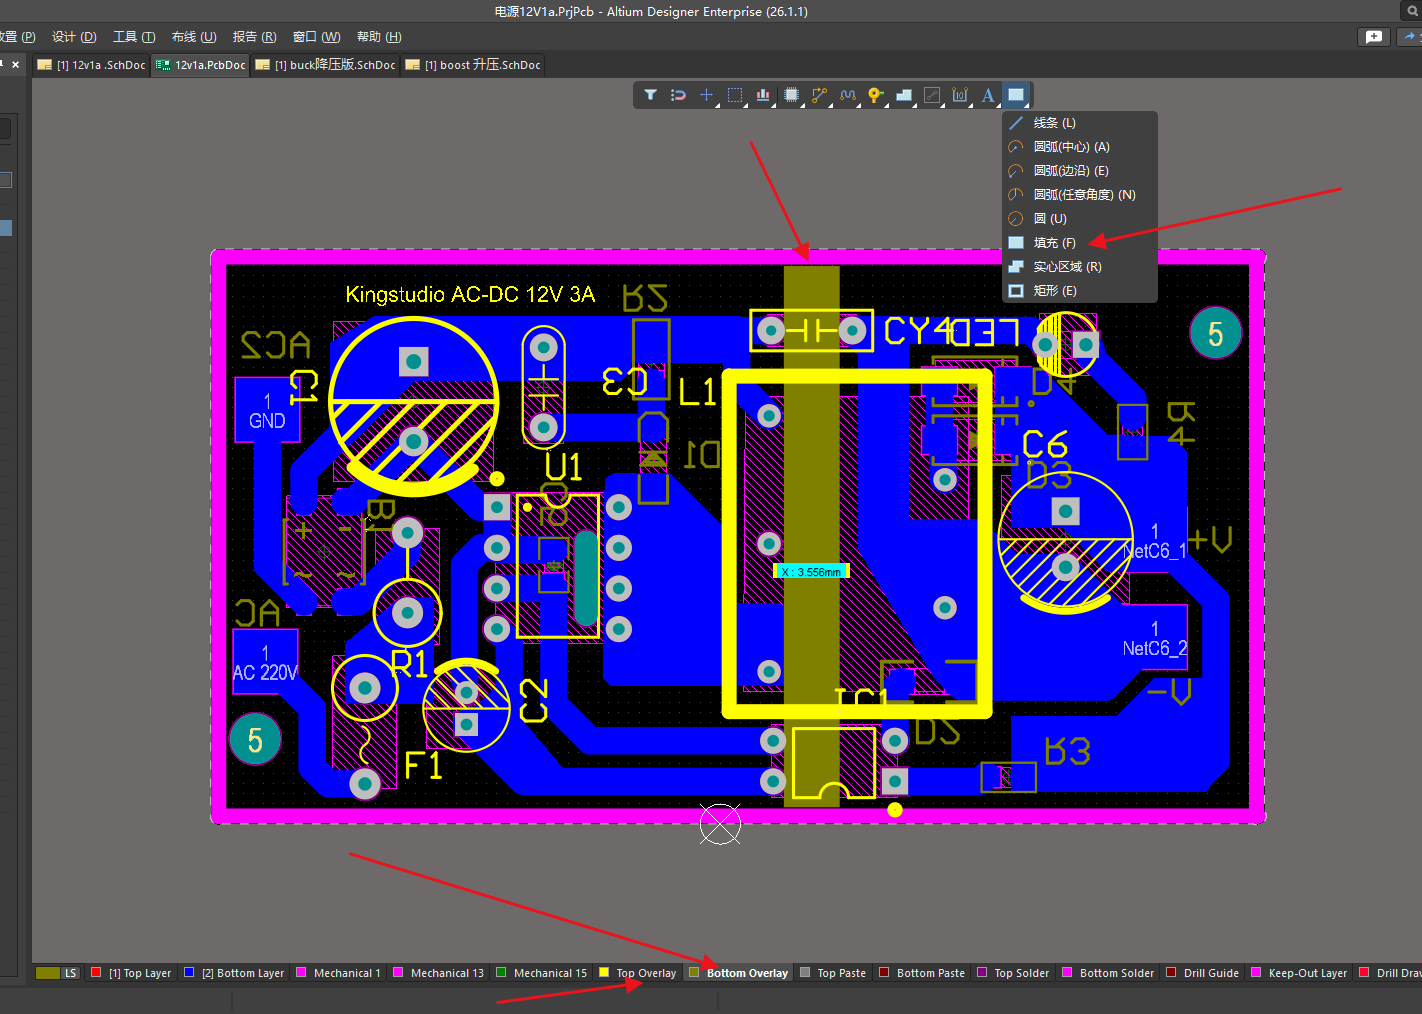1422x1014 pixels.
Task: Toggle the magnet snap icon in the active bar
Action: tap(678, 95)
